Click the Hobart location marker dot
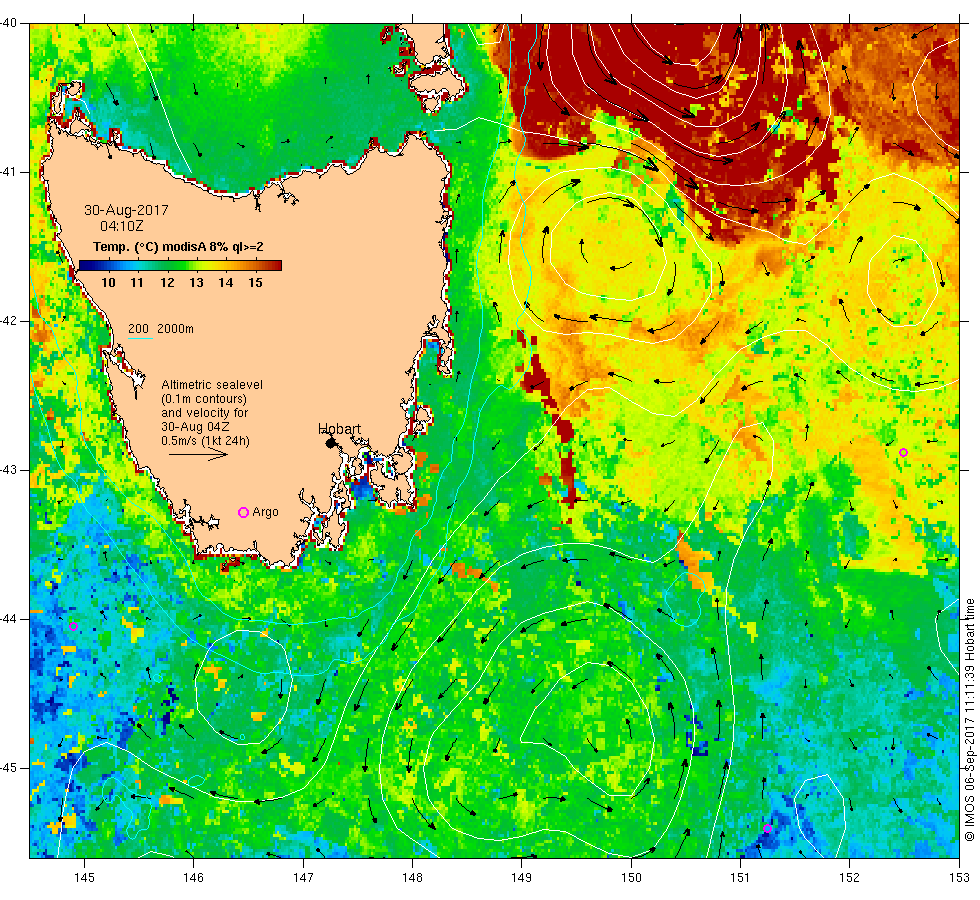This screenshot has height=900, width=980. 331,443
